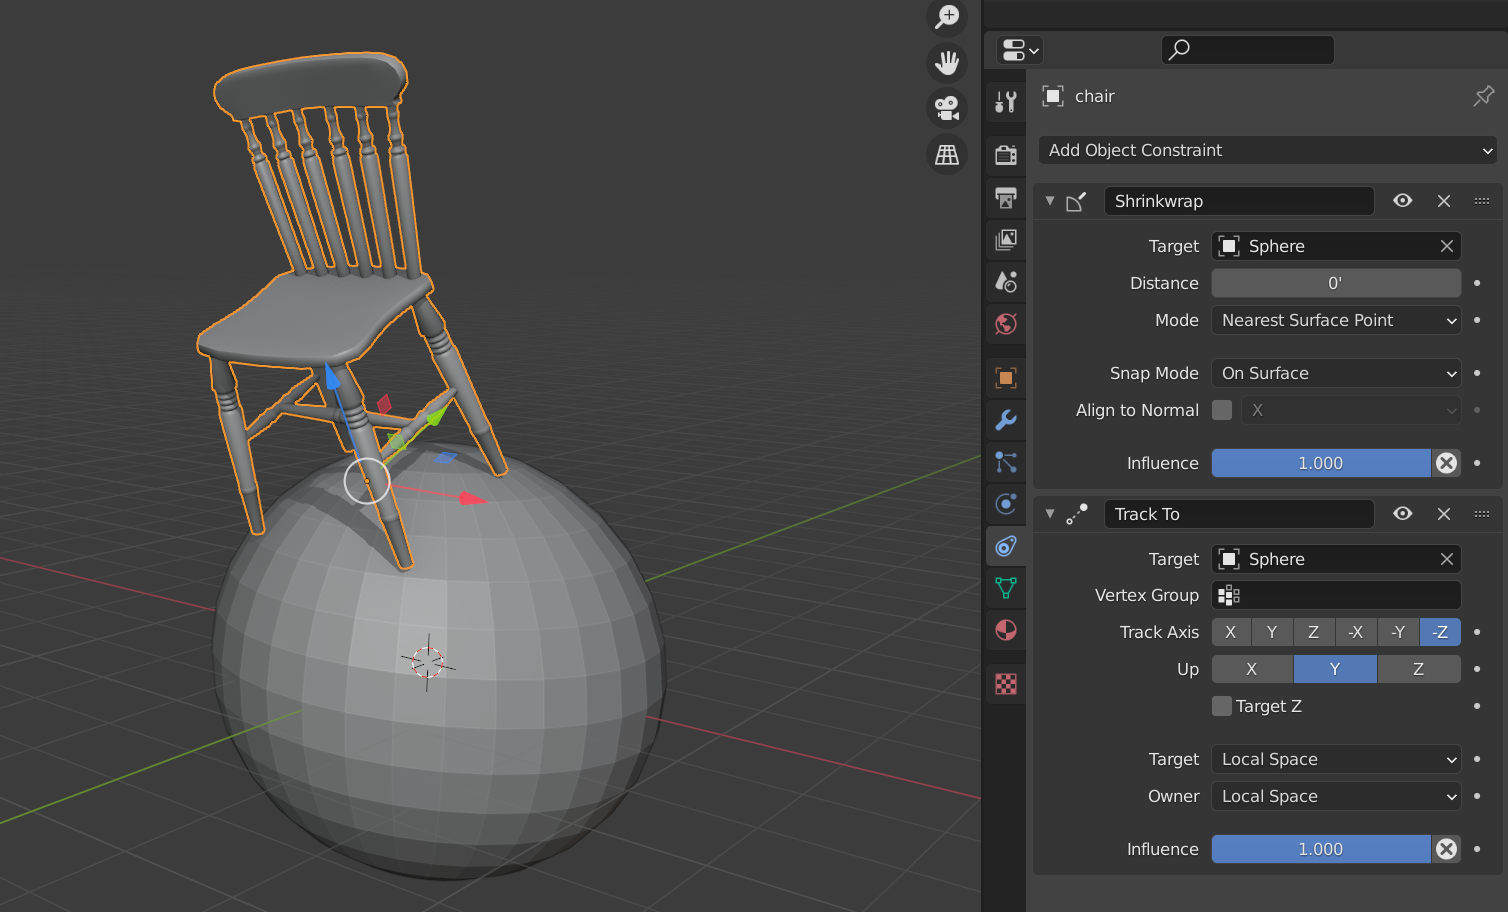The image size is (1508, 912).
Task: Enable Align to Normal checkbox
Action: [x=1222, y=410]
